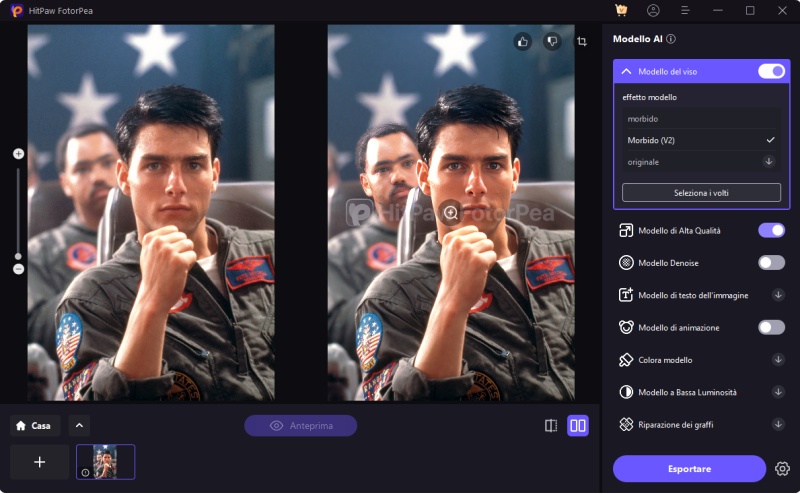This screenshot has height=494, width=800.
Task: Click the Modello Denoise icon
Action: click(626, 263)
